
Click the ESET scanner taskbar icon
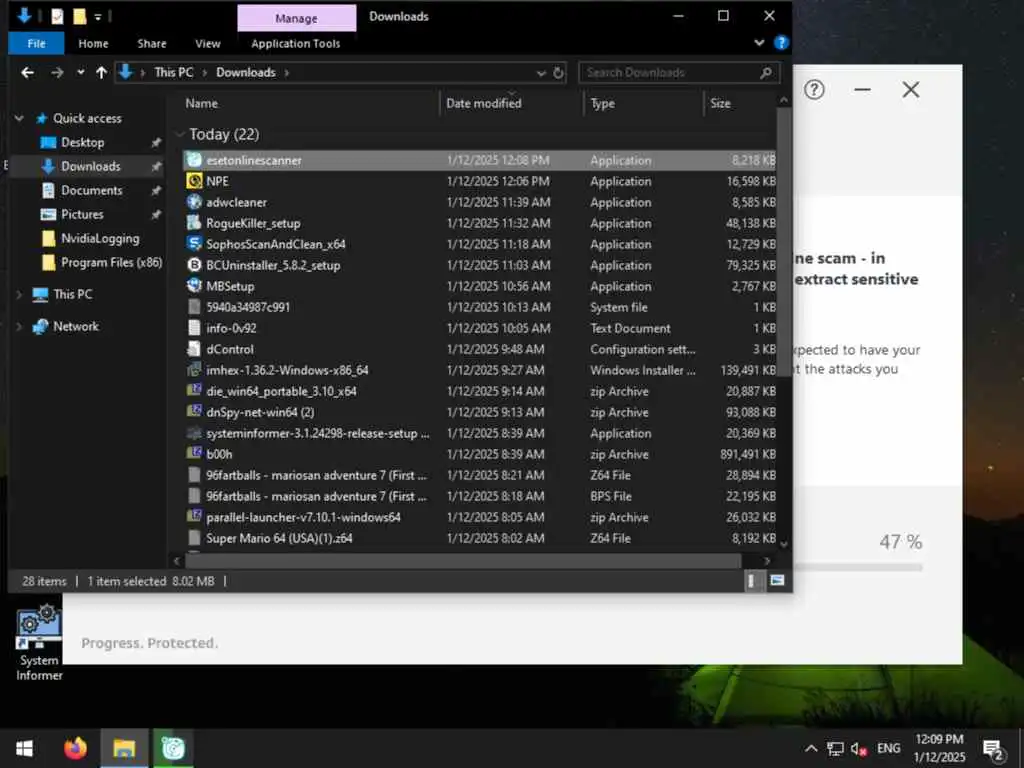point(173,748)
